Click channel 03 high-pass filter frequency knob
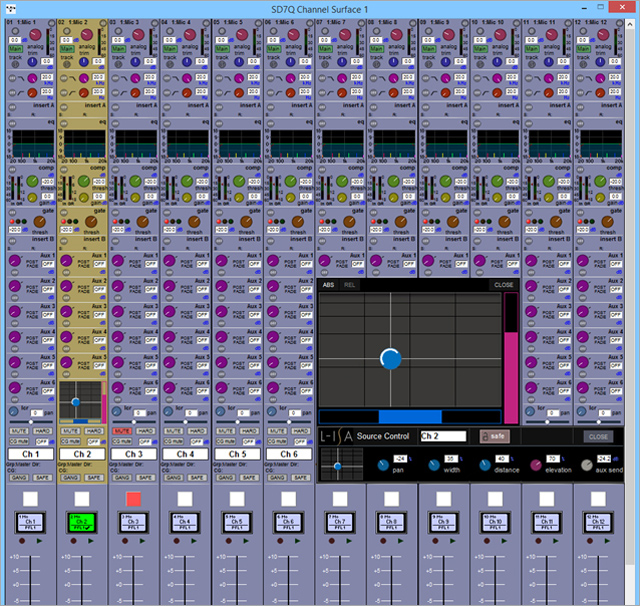 pos(135,93)
